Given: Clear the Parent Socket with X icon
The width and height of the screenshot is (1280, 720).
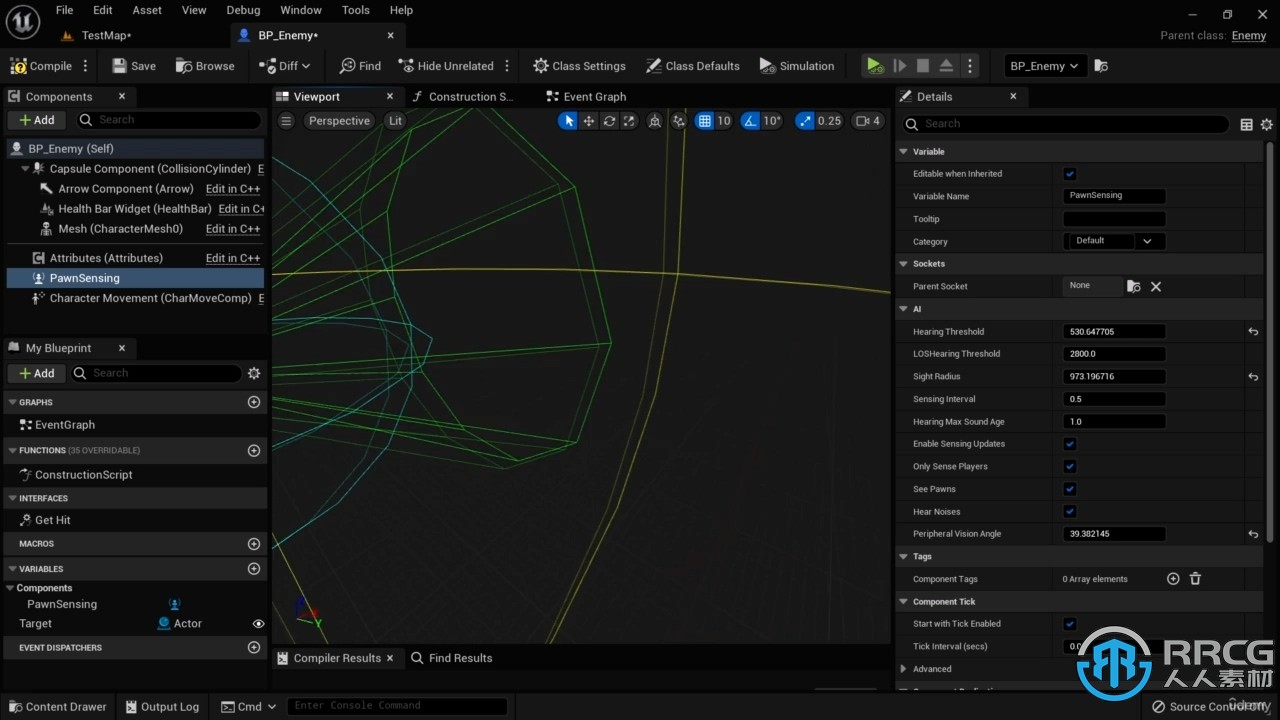Looking at the screenshot, I should point(1156,287).
